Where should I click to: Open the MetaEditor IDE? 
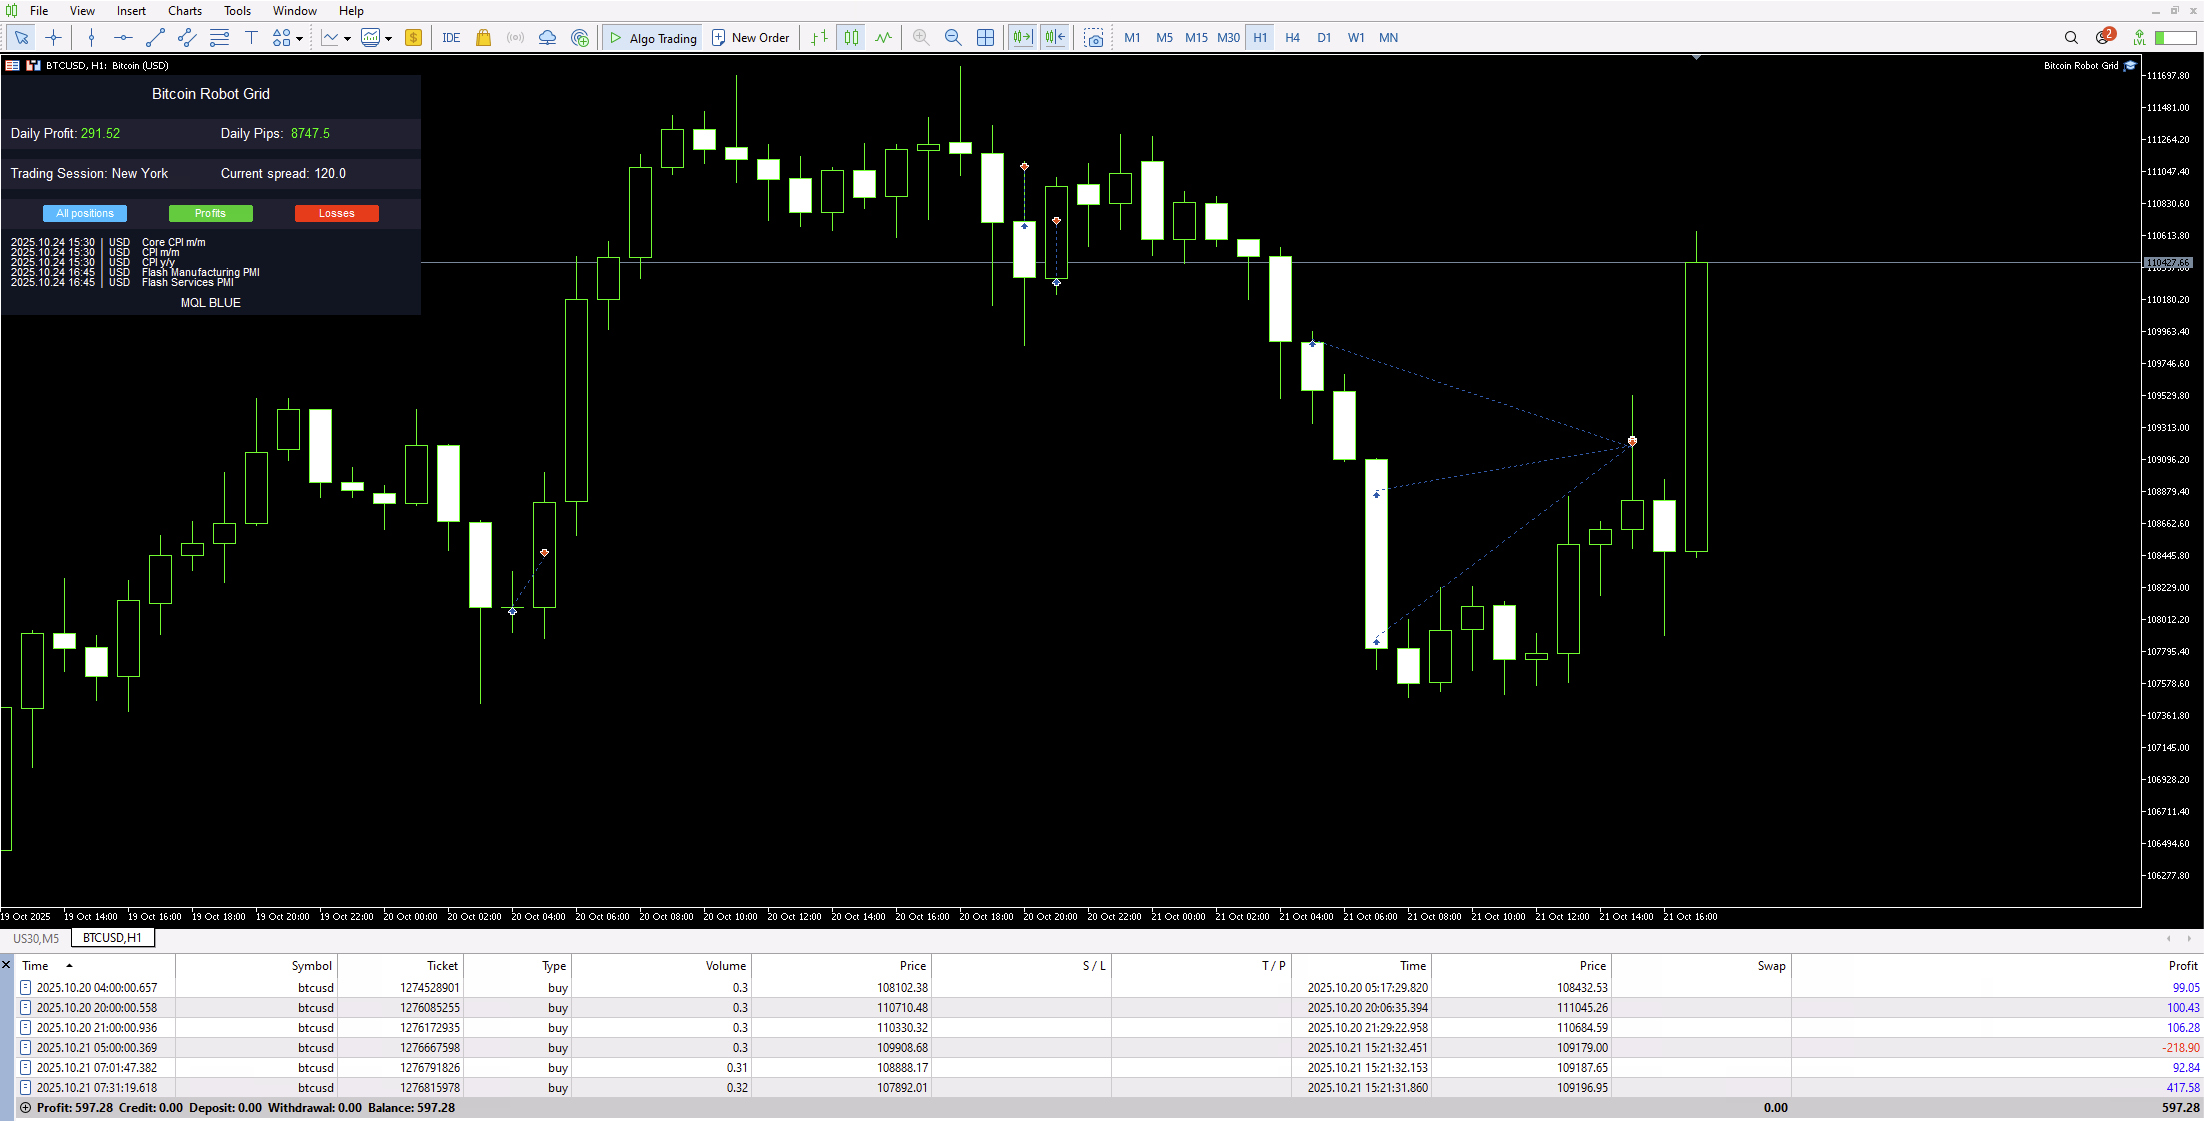451,38
